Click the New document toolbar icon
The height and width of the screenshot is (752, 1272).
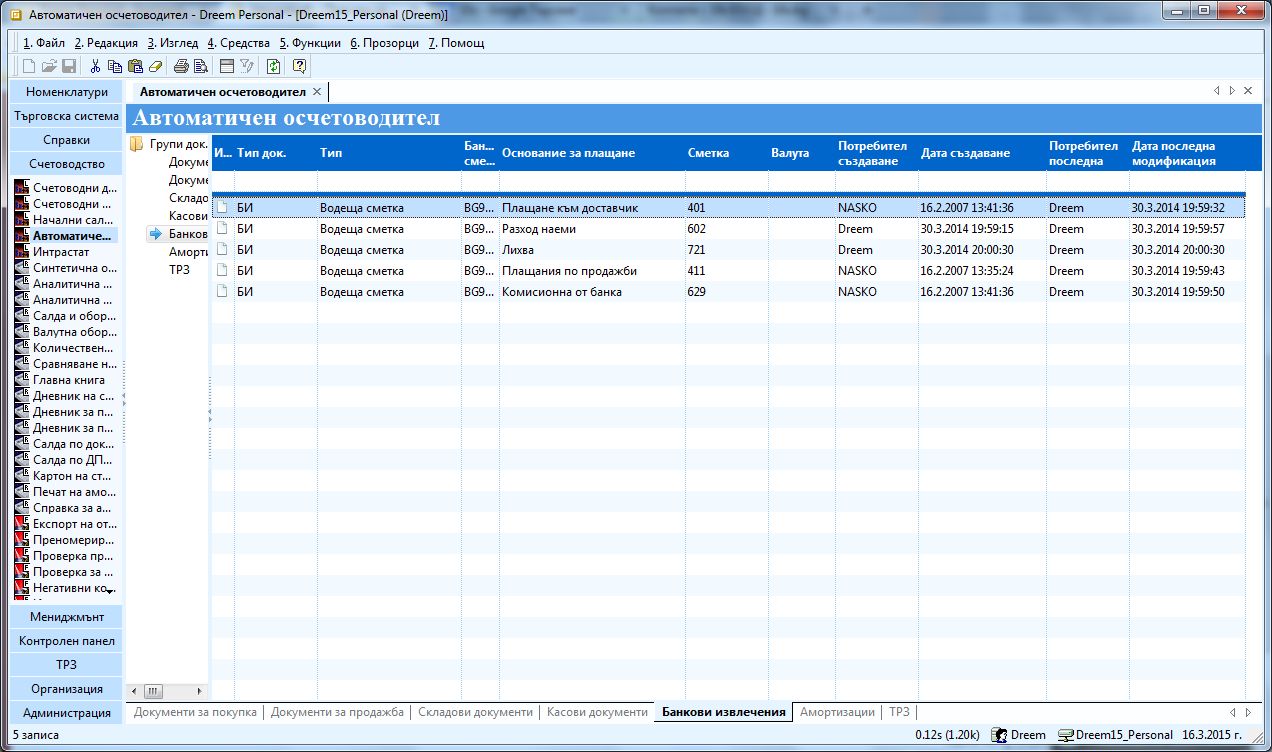[x=29, y=66]
